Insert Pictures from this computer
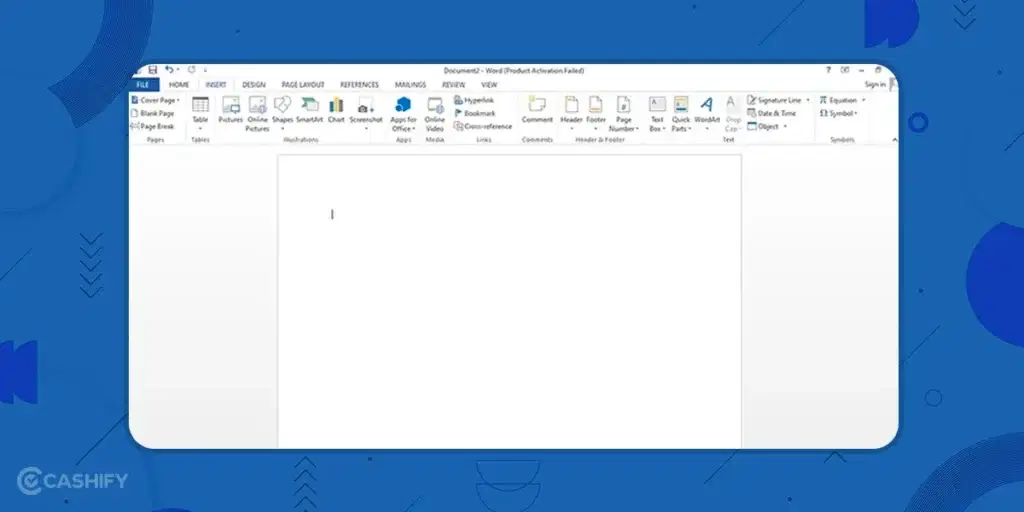 point(231,111)
